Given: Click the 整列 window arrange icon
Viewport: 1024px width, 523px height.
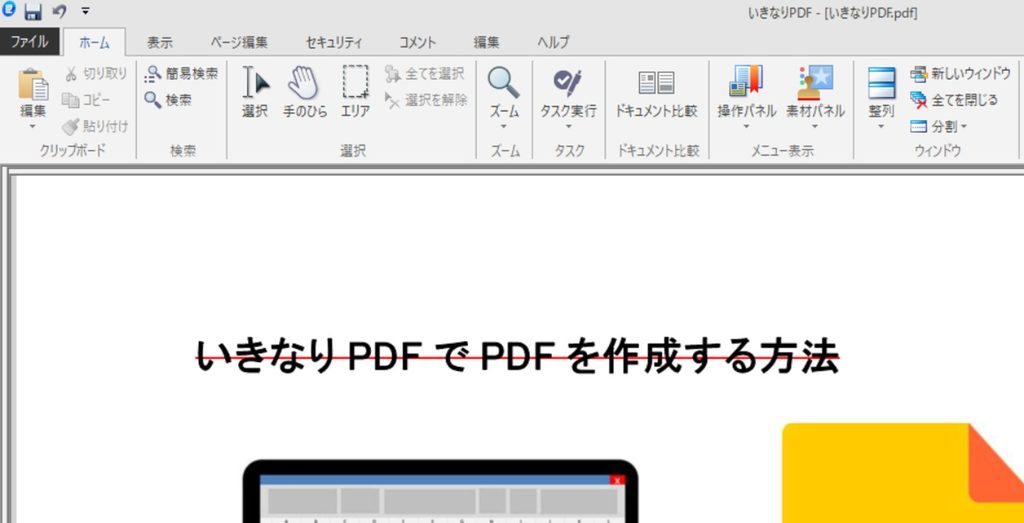Looking at the screenshot, I should (x=881, y=83).
